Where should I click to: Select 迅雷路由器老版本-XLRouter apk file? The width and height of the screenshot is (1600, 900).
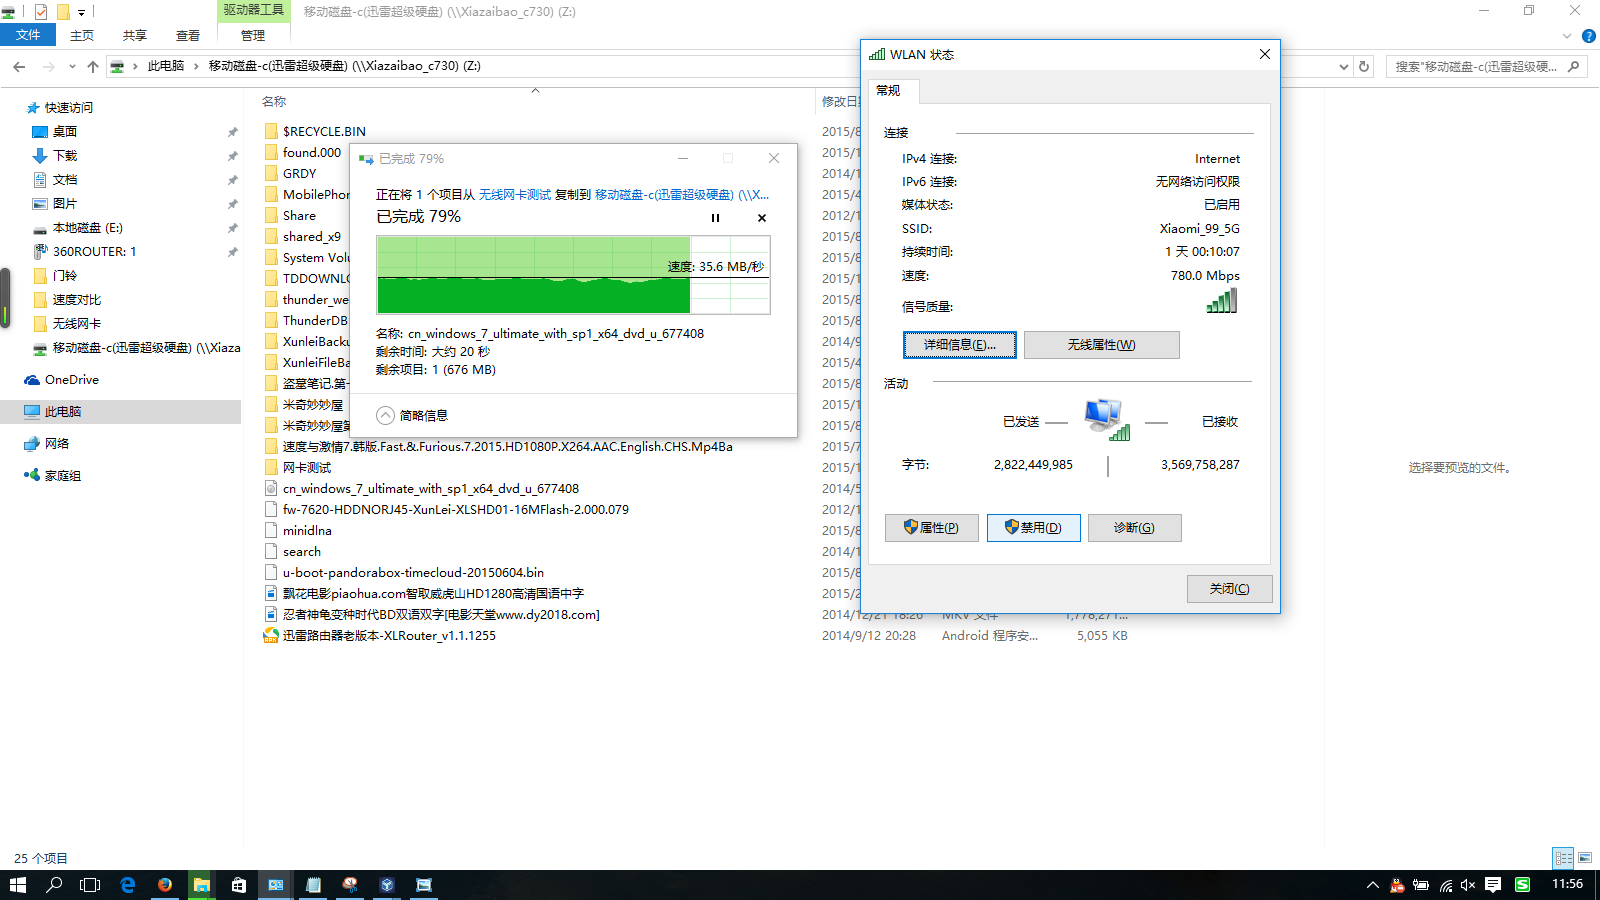coord(389,636)
